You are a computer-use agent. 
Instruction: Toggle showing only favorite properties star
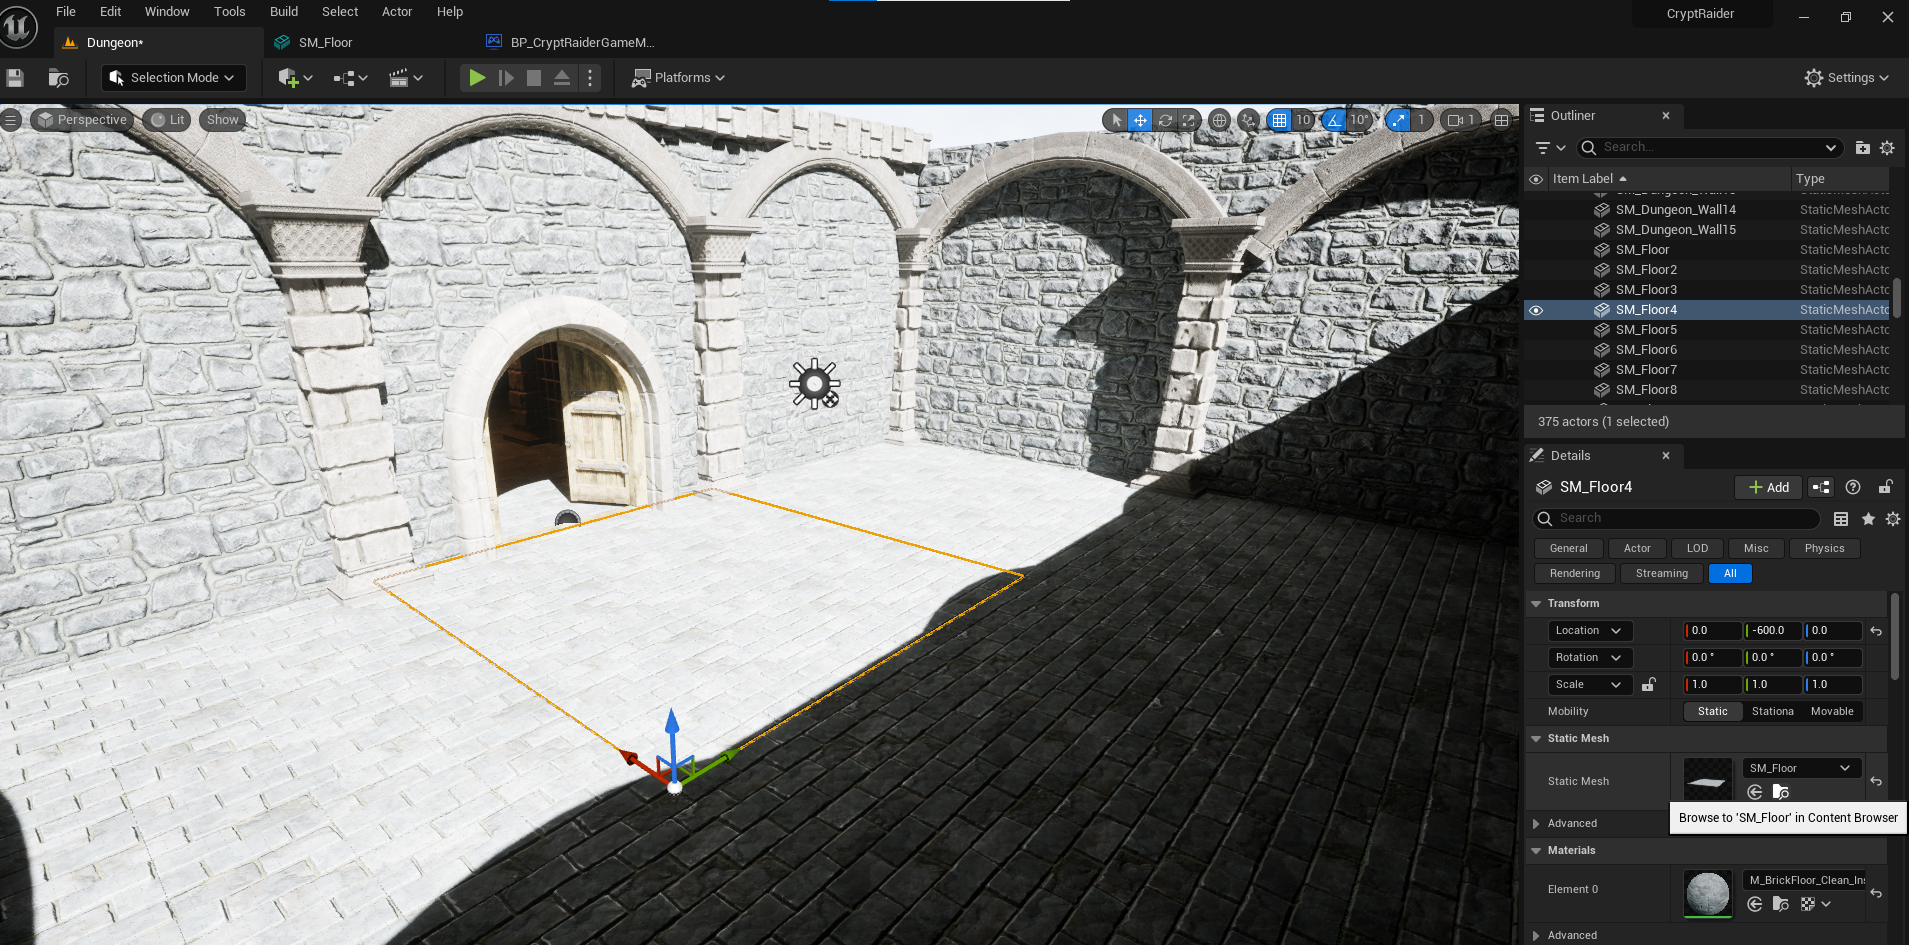coord(1868,519)
